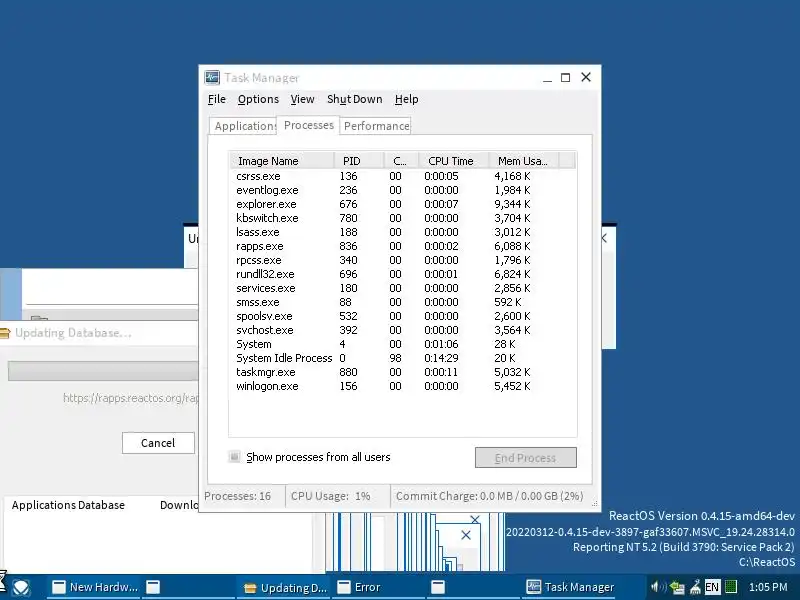Screen dimensions: 800x600
Task: Select the Processes tab
Action: (309, 125)
